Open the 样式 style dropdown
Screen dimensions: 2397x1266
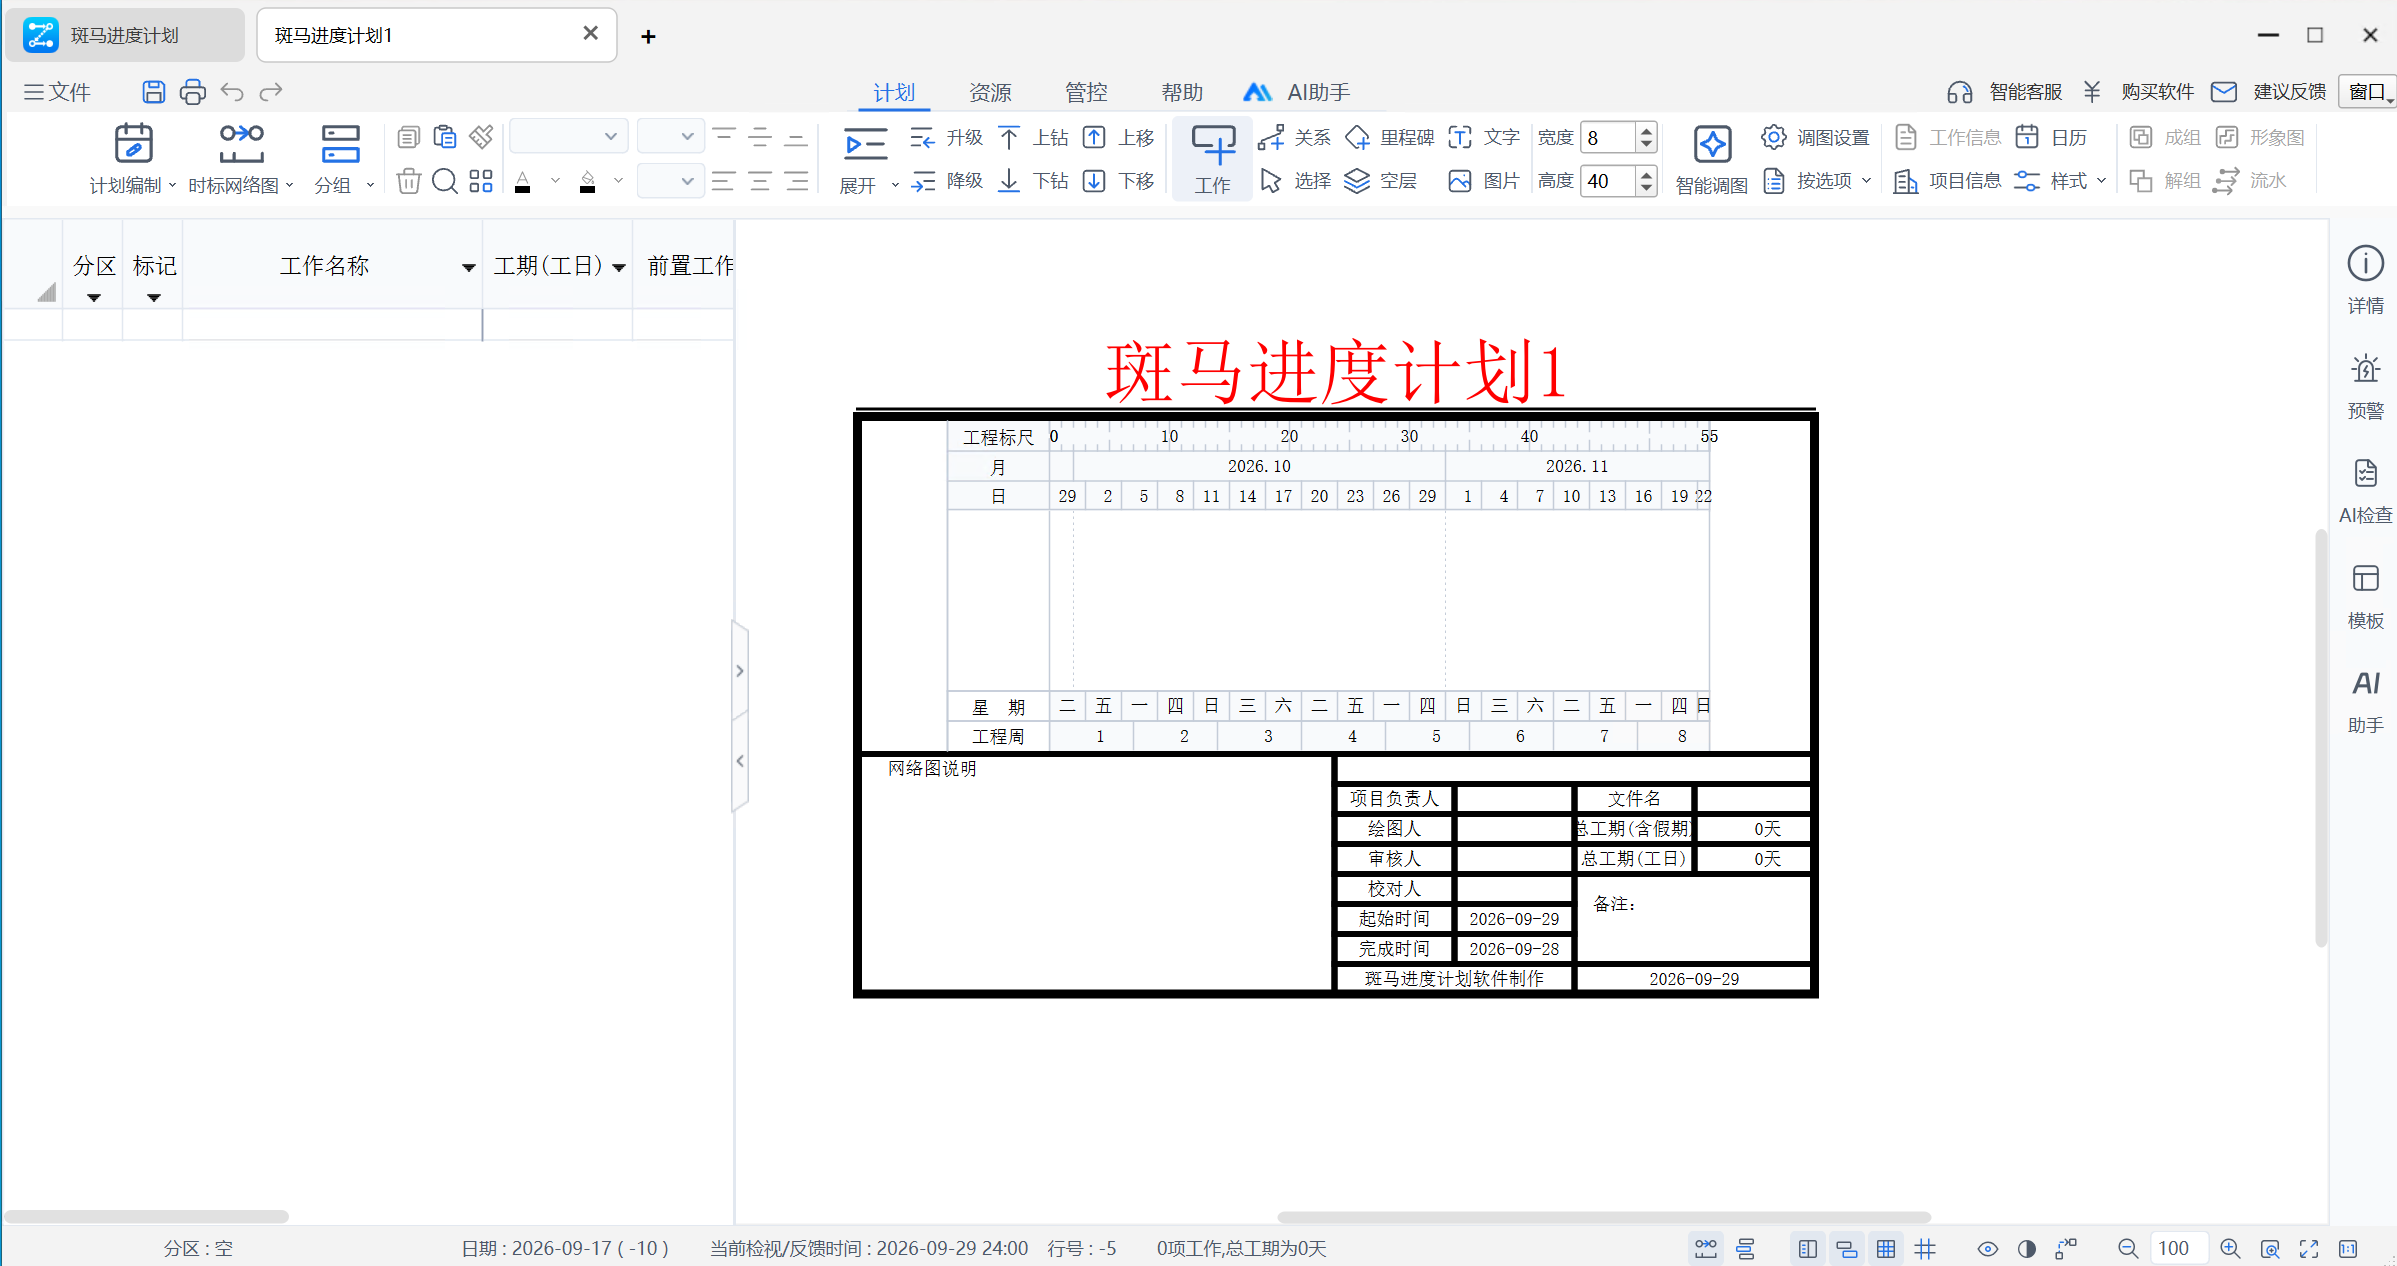(2060, 181)
